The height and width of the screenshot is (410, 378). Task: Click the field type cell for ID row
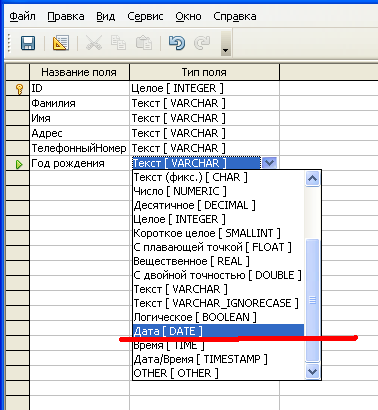(x=204, y=88)
